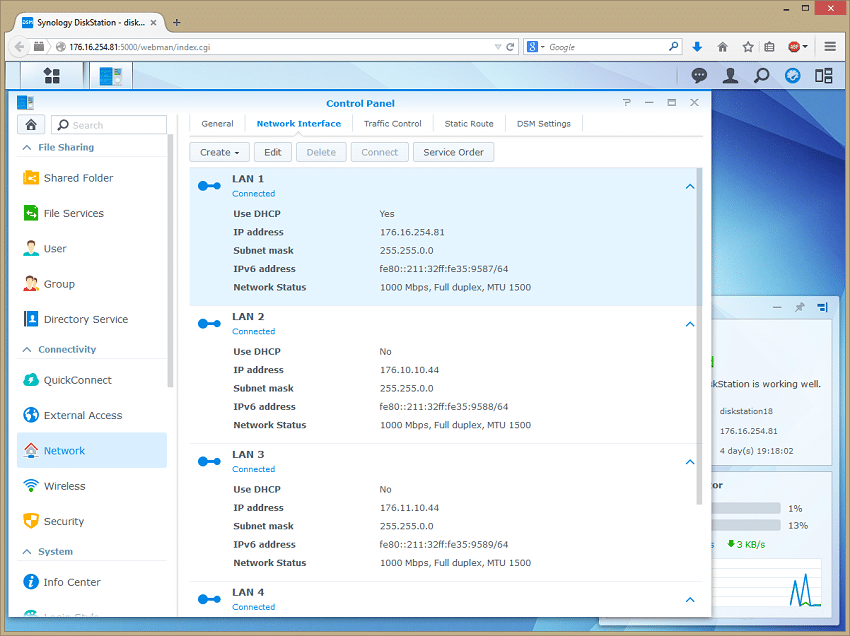This screenshot has height=636, width=850.
Task: Collapse the Connectivity section
Action: [x=27, y=350]
